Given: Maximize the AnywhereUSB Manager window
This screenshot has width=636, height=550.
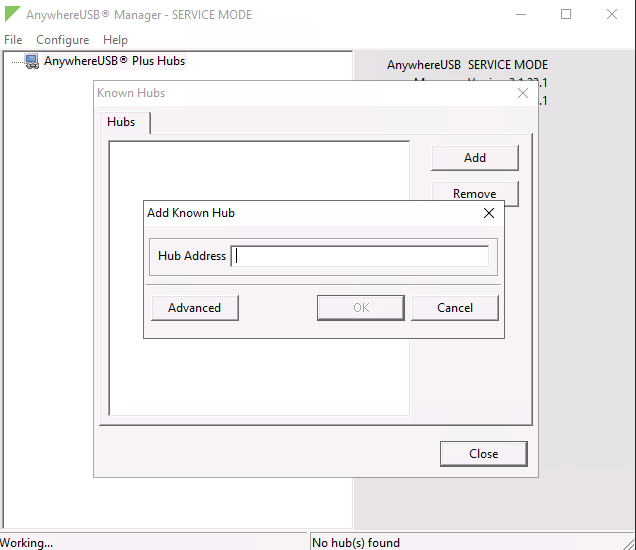Looking at the screenshot, I should (566, 15).
